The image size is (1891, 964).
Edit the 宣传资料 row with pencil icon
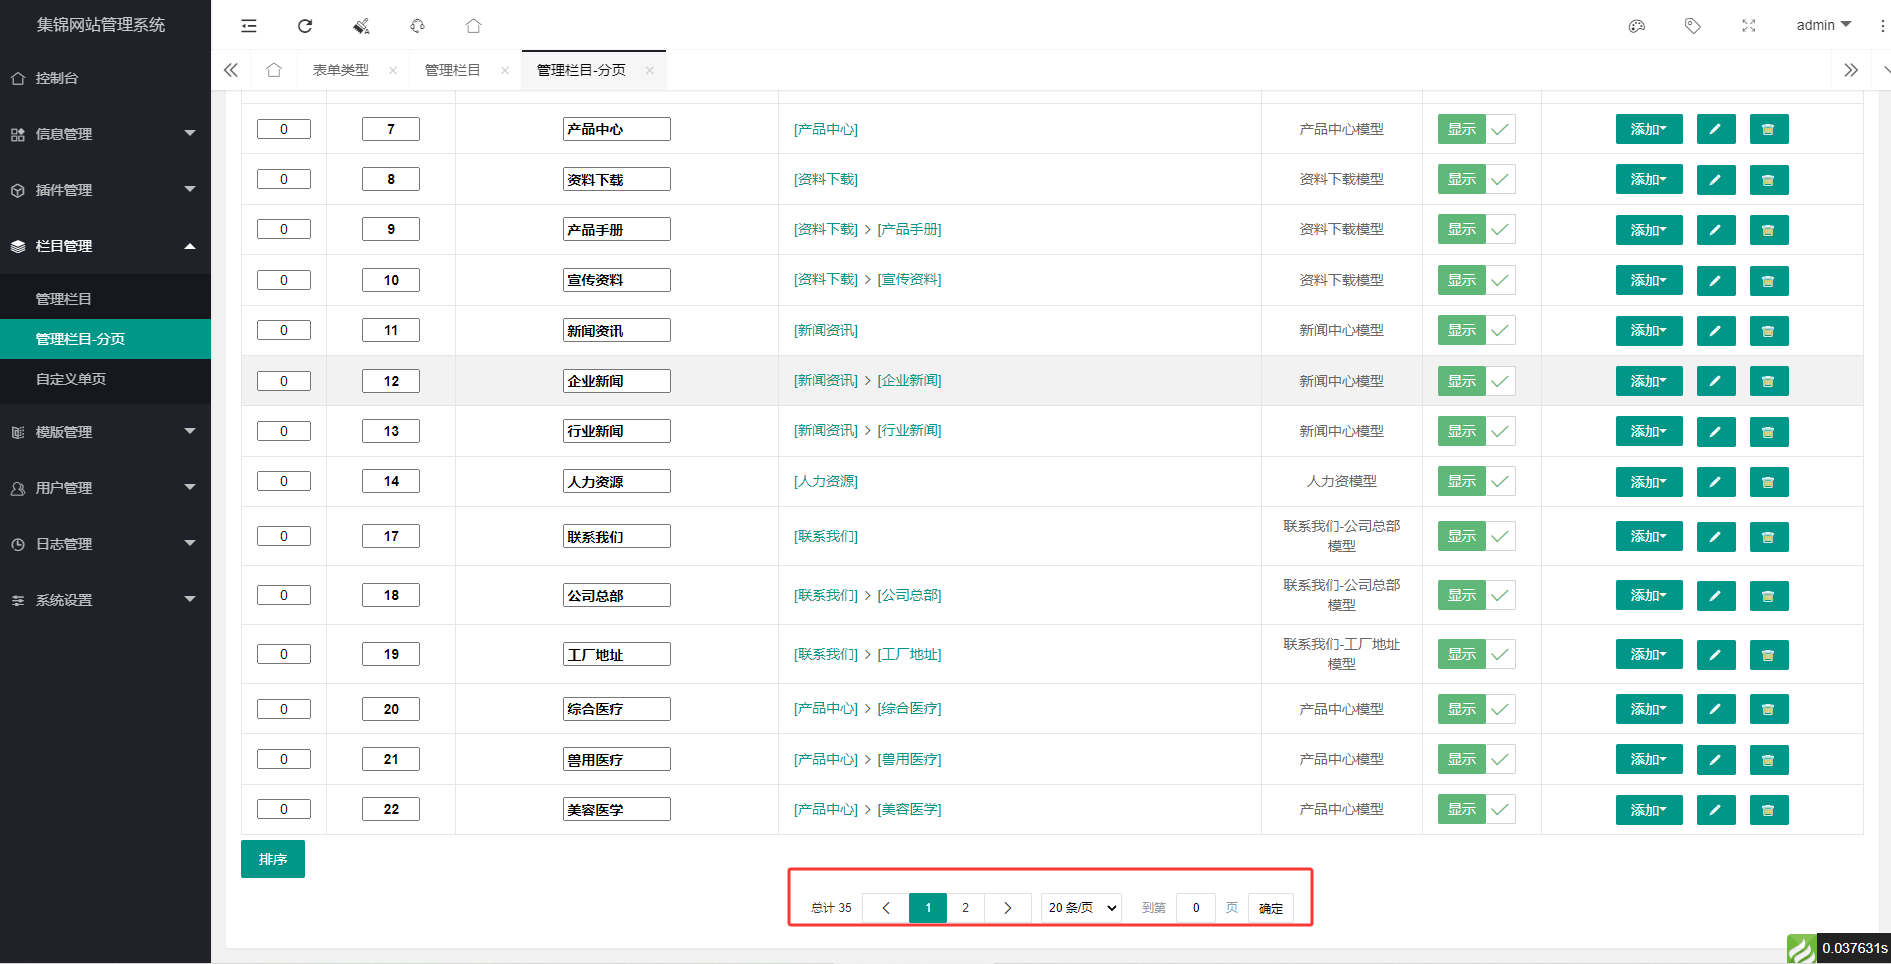[1716, 280]
